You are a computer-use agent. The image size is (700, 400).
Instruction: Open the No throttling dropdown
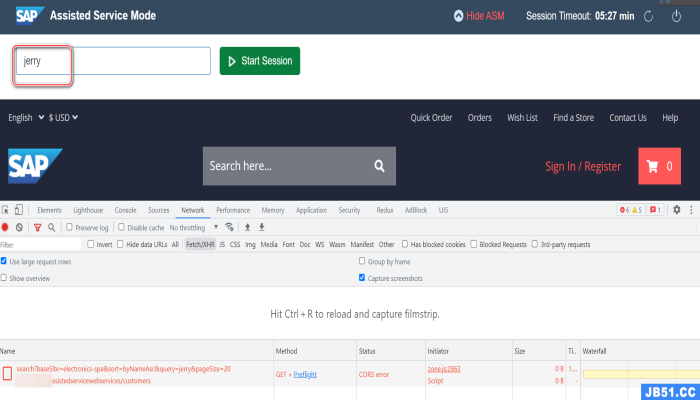point(194,228)
